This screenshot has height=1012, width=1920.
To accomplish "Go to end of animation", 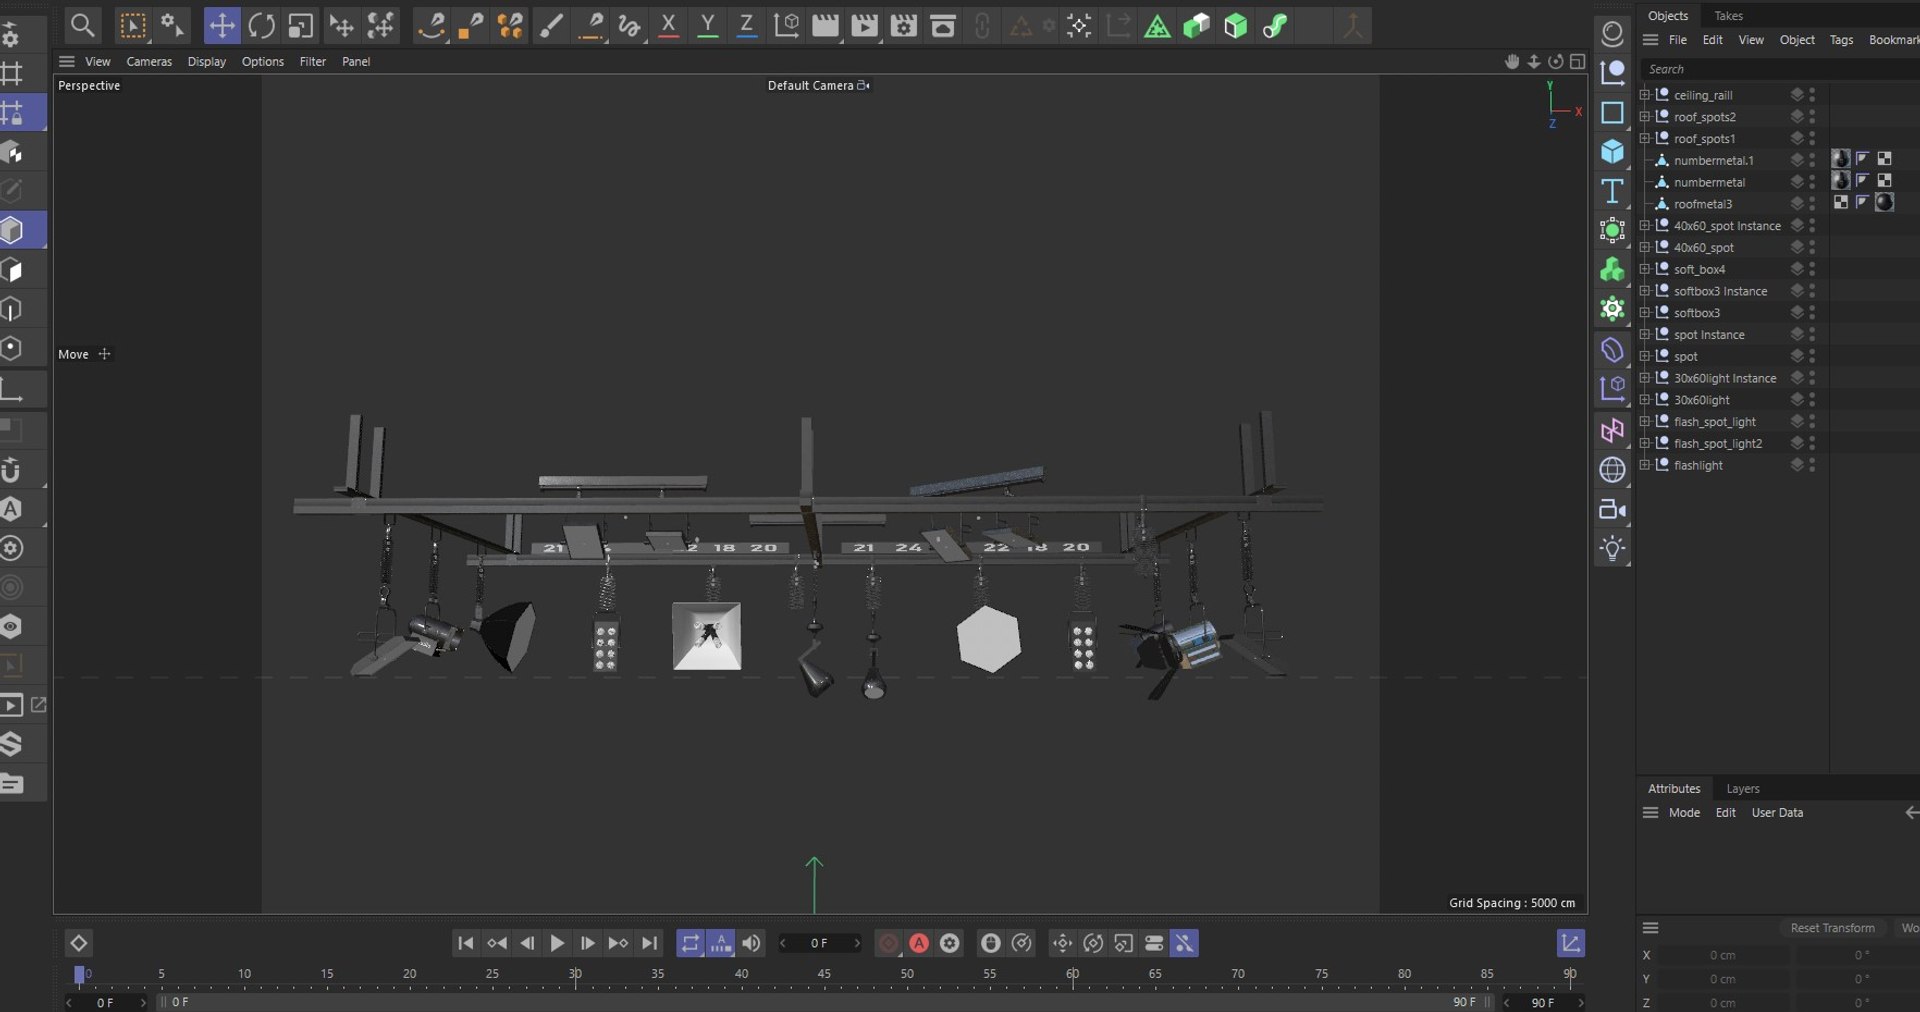I will (x=650, y=943).
